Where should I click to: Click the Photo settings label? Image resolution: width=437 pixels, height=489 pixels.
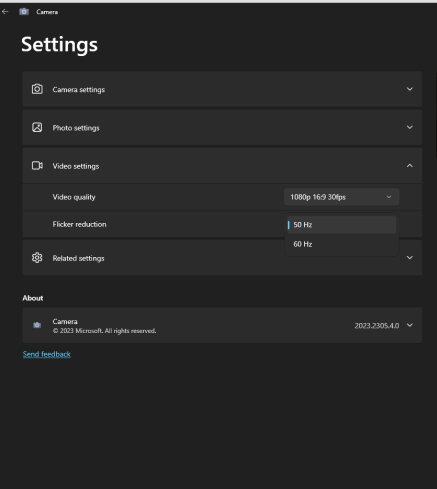point(76,128)
